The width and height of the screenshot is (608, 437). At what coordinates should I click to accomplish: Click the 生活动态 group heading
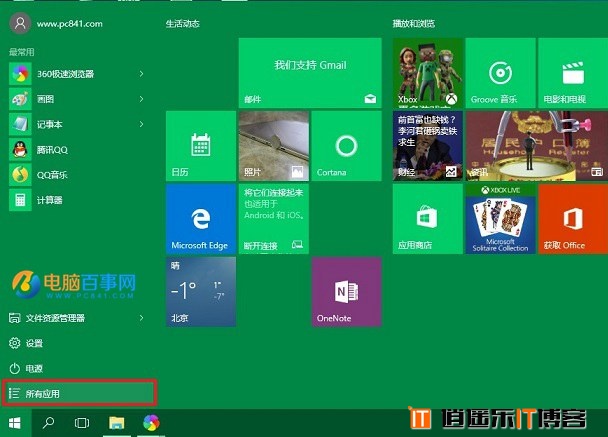click(x=183, y=24)
